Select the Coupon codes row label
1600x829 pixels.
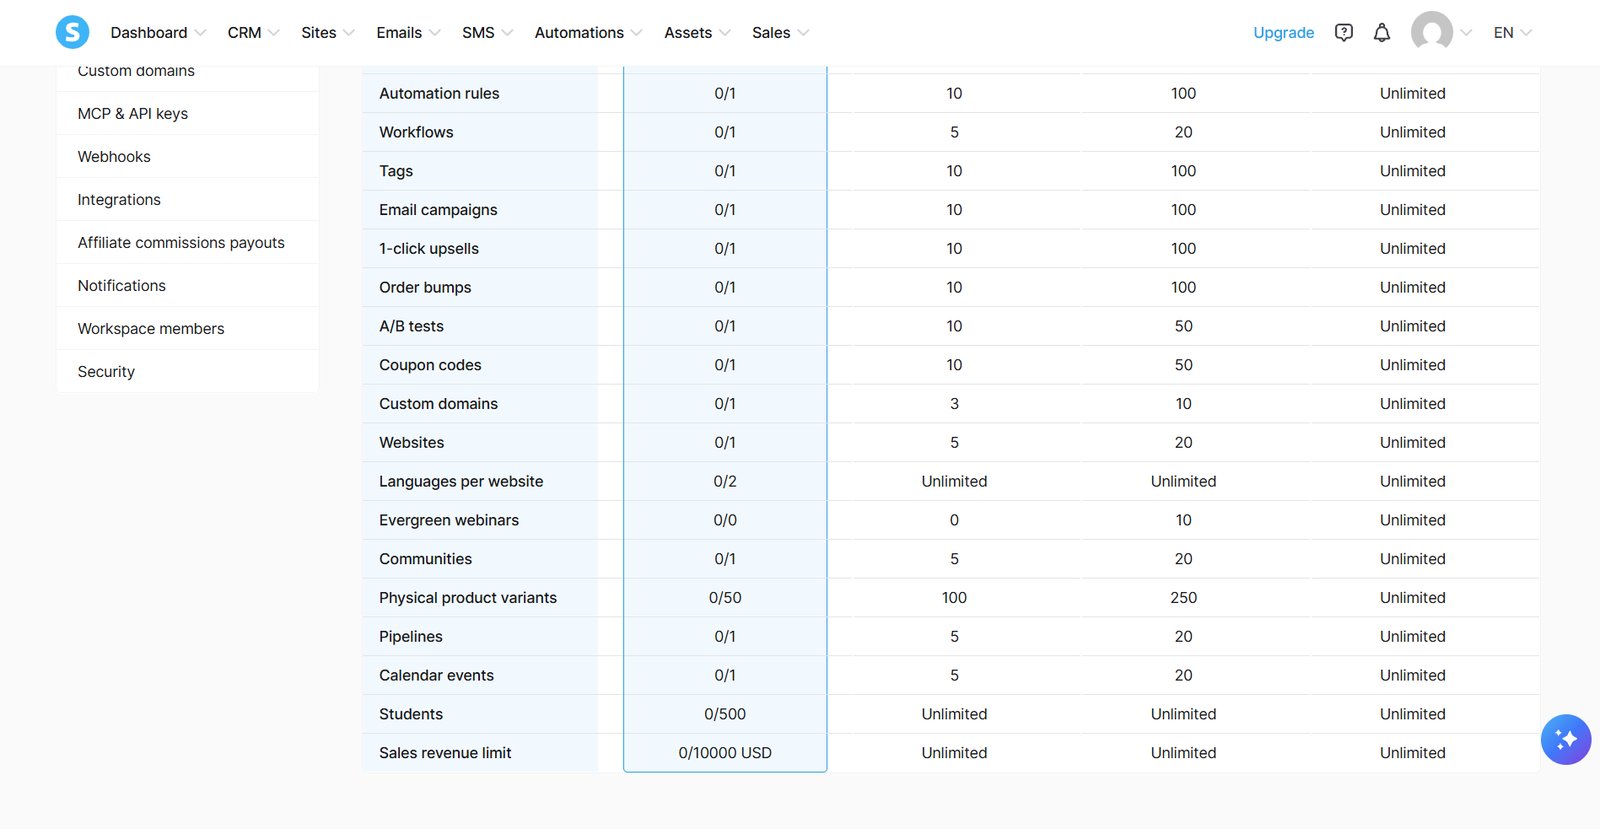(x=430, y=365)
